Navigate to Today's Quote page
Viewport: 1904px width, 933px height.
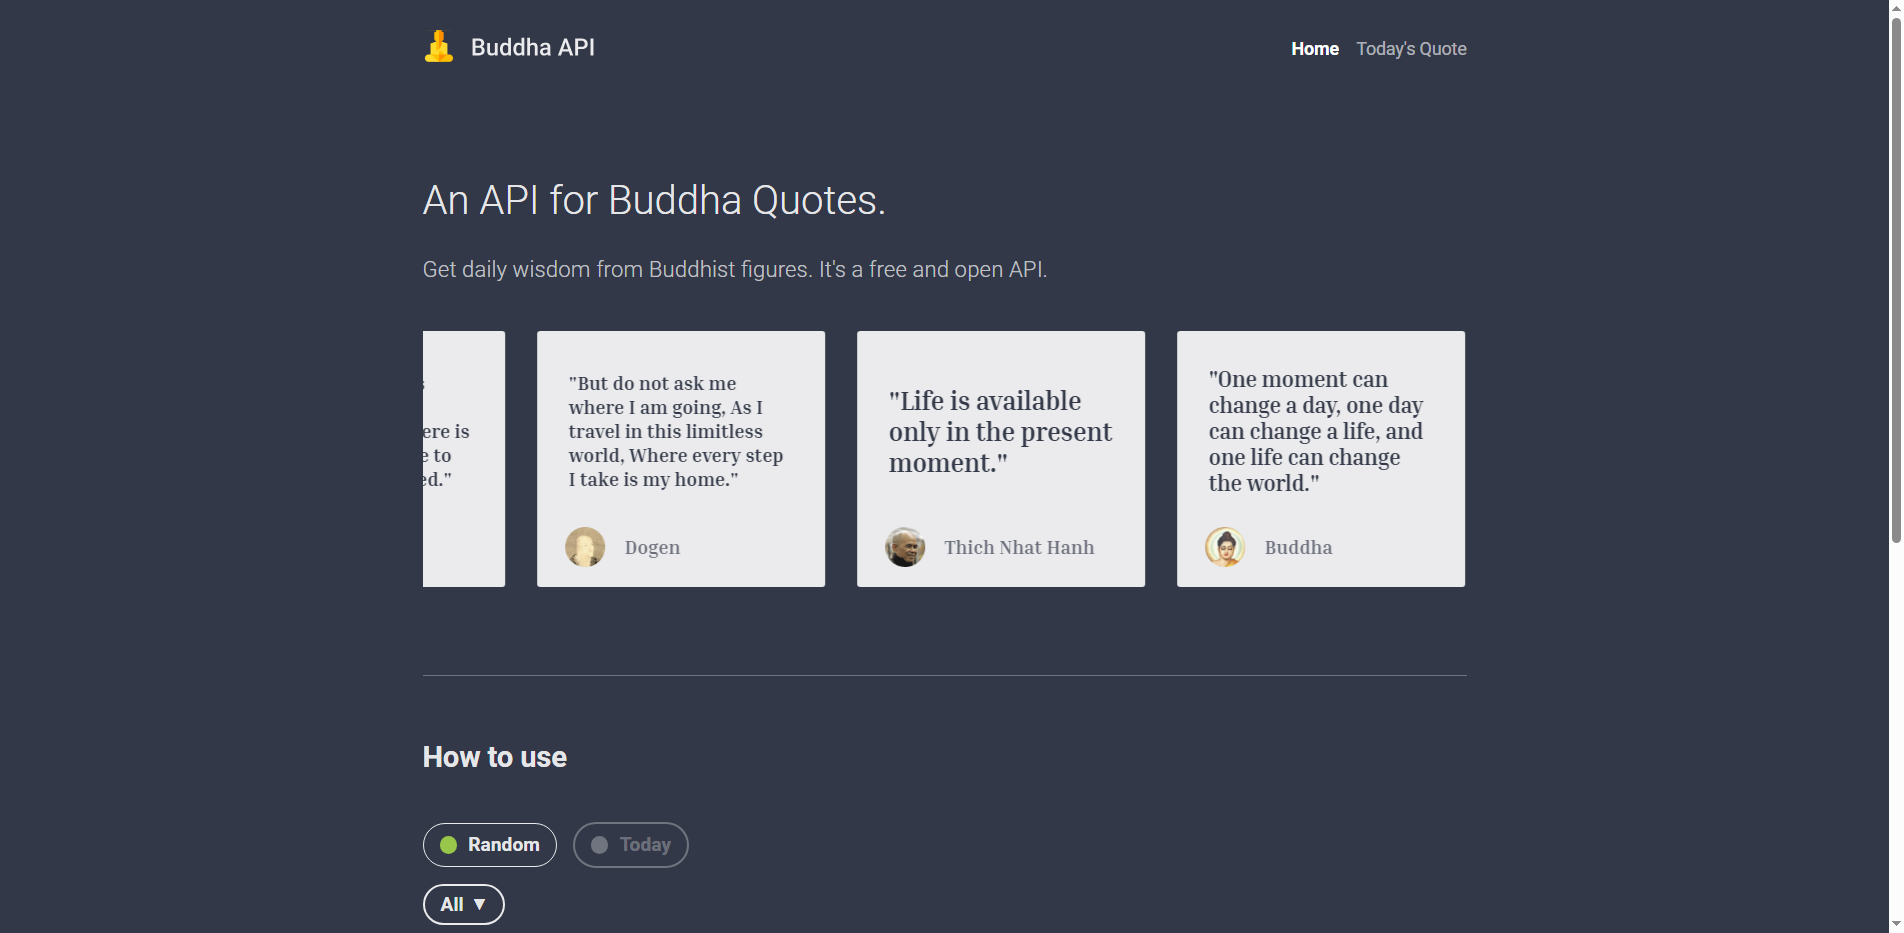click(1411, 48)
